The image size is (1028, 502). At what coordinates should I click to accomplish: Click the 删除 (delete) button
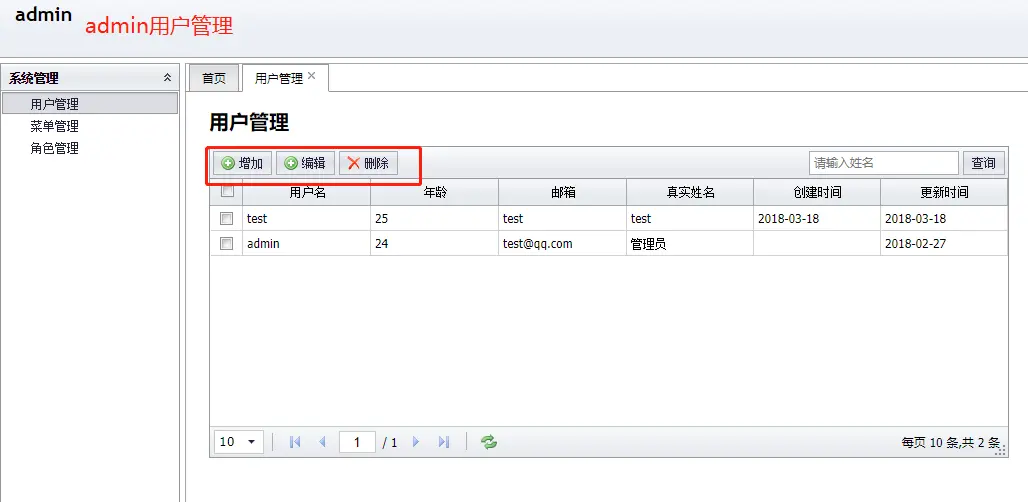368,163
